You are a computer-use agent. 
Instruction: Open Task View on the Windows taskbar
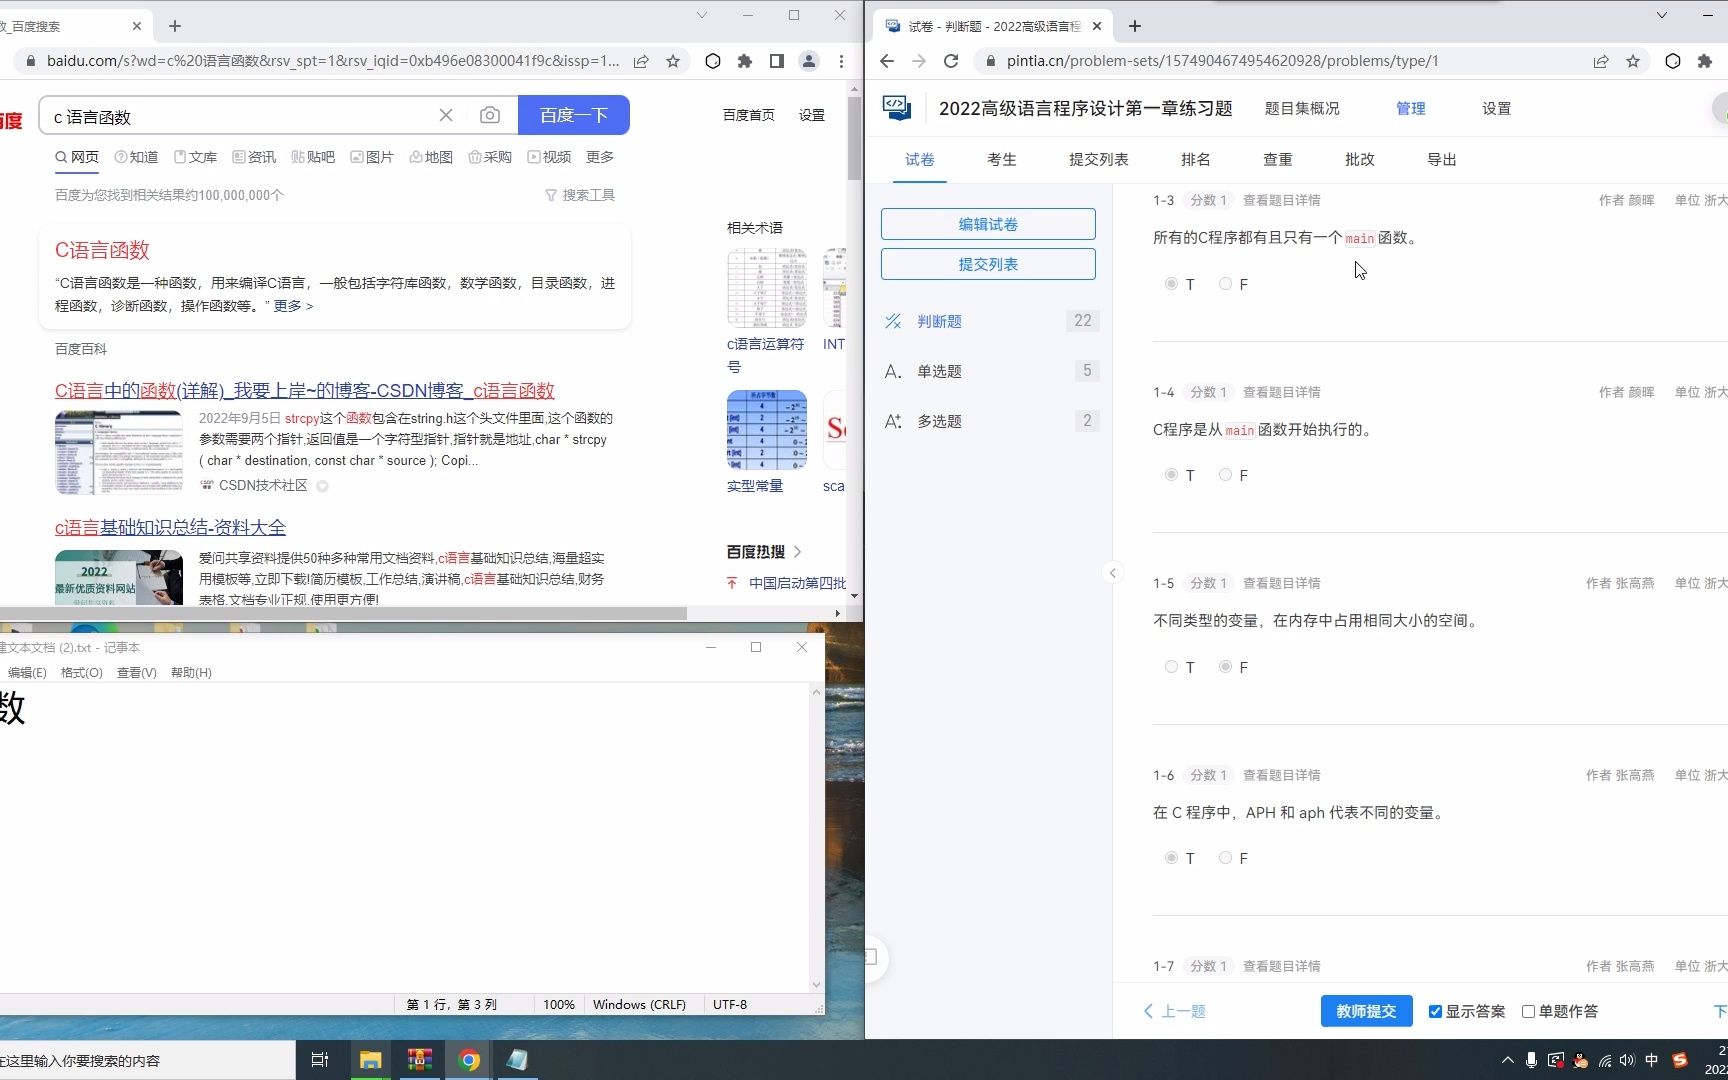(320, 1060)
